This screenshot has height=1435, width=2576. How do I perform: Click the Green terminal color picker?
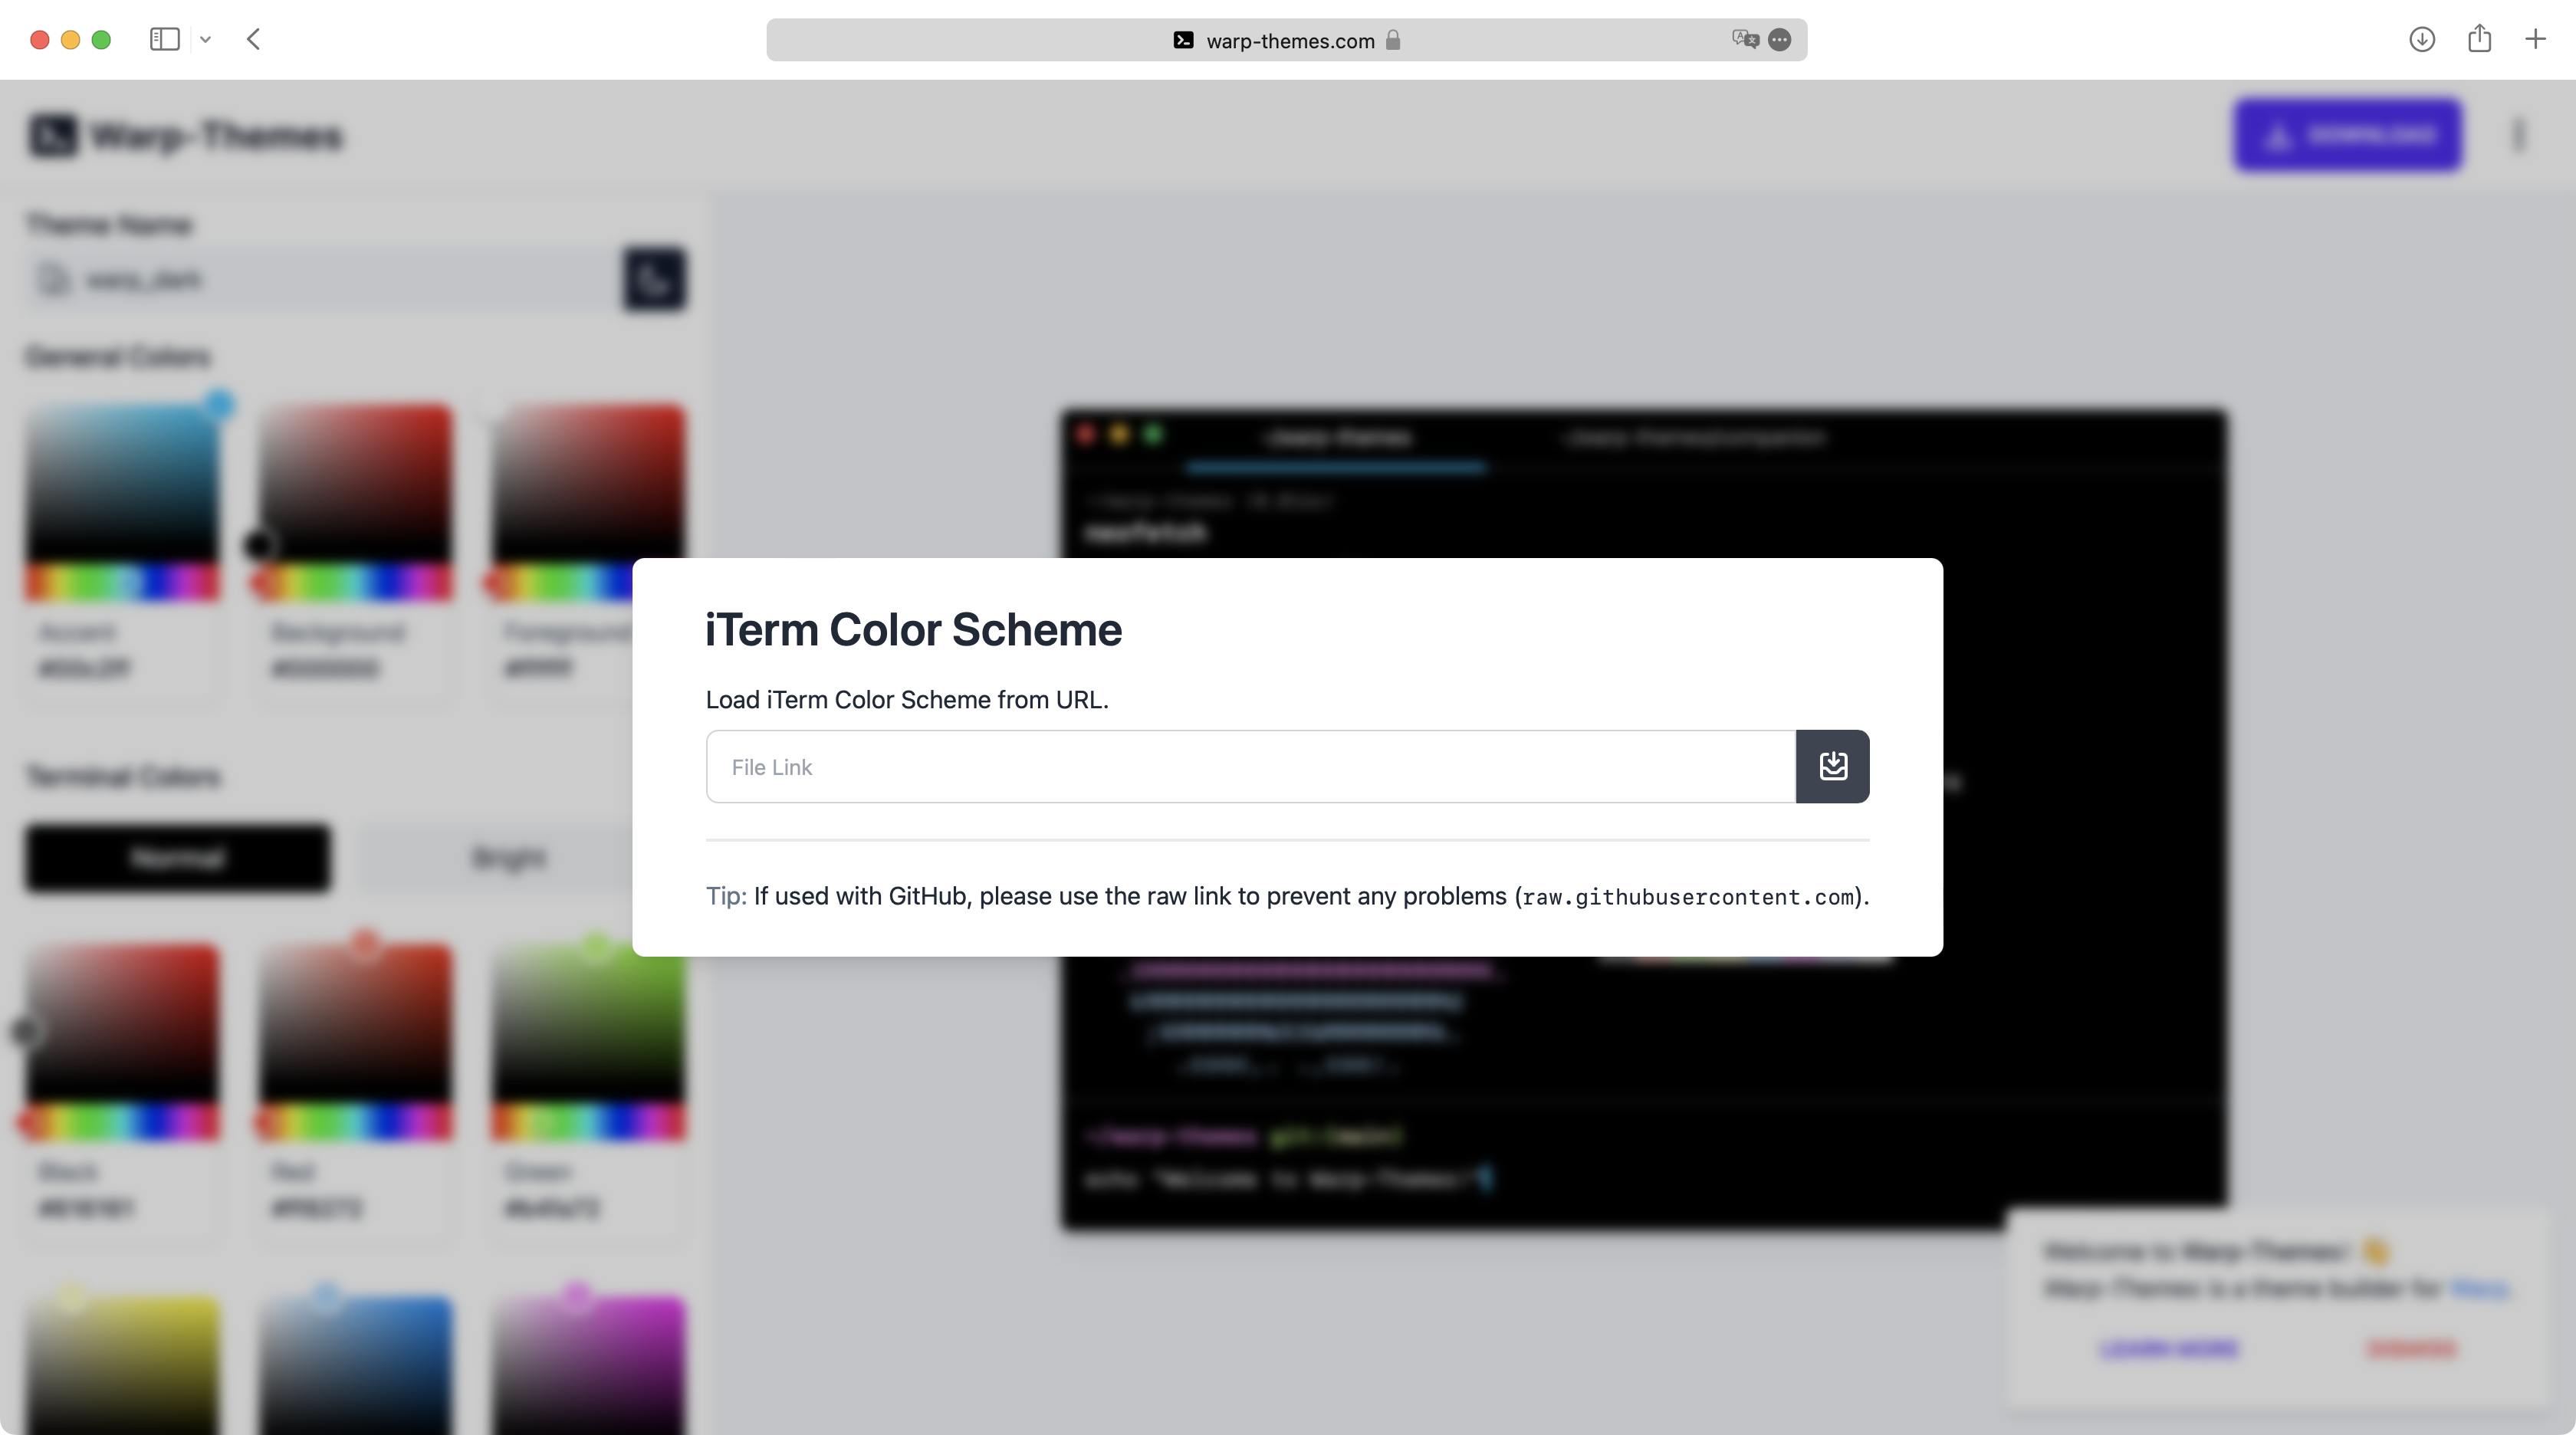click(588, 1022)
